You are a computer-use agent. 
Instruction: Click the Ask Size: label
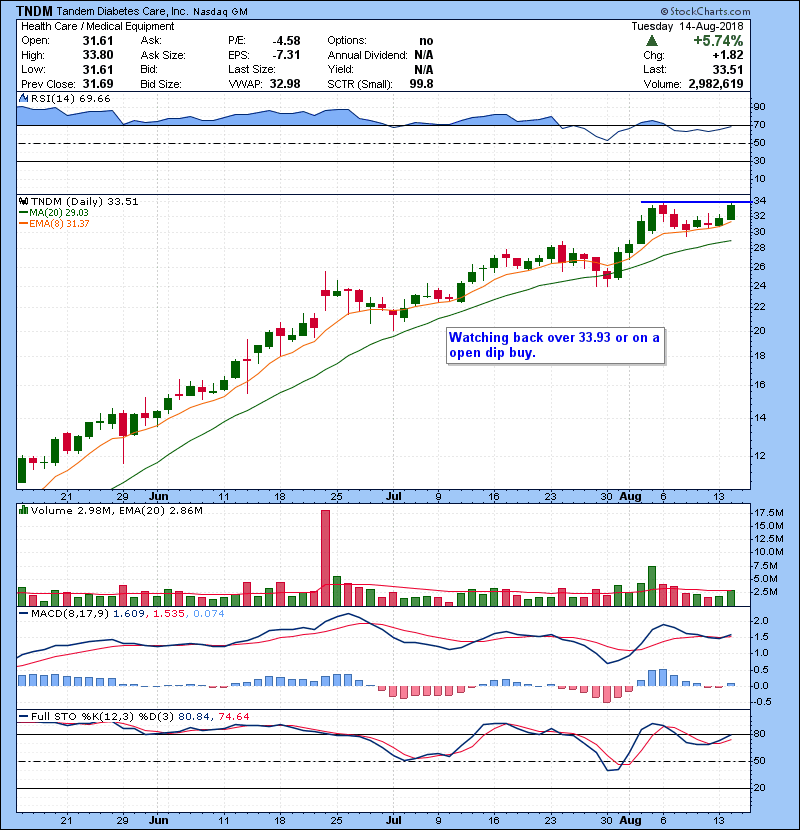[163, 55]
